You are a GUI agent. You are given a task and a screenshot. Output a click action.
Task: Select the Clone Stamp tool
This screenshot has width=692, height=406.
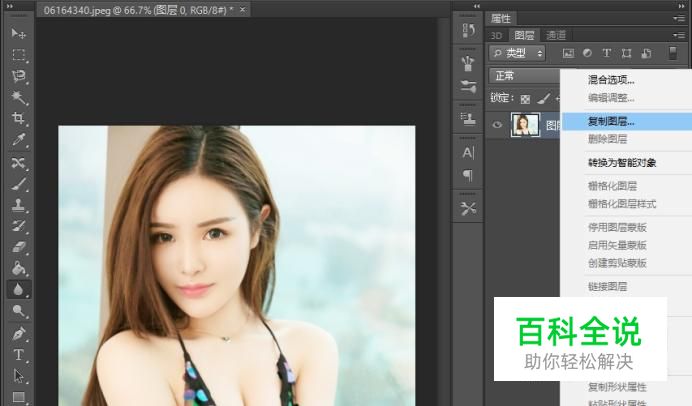tap(18, 205)
